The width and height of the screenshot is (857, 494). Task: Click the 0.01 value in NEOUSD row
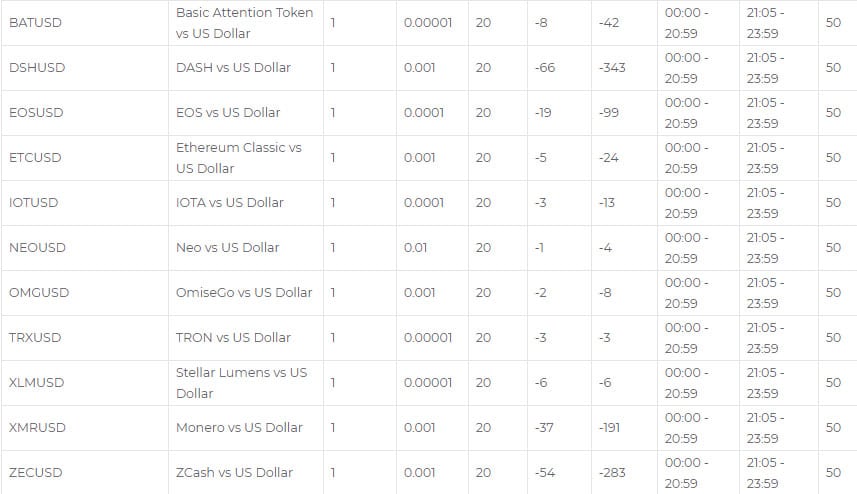point(416,247)
